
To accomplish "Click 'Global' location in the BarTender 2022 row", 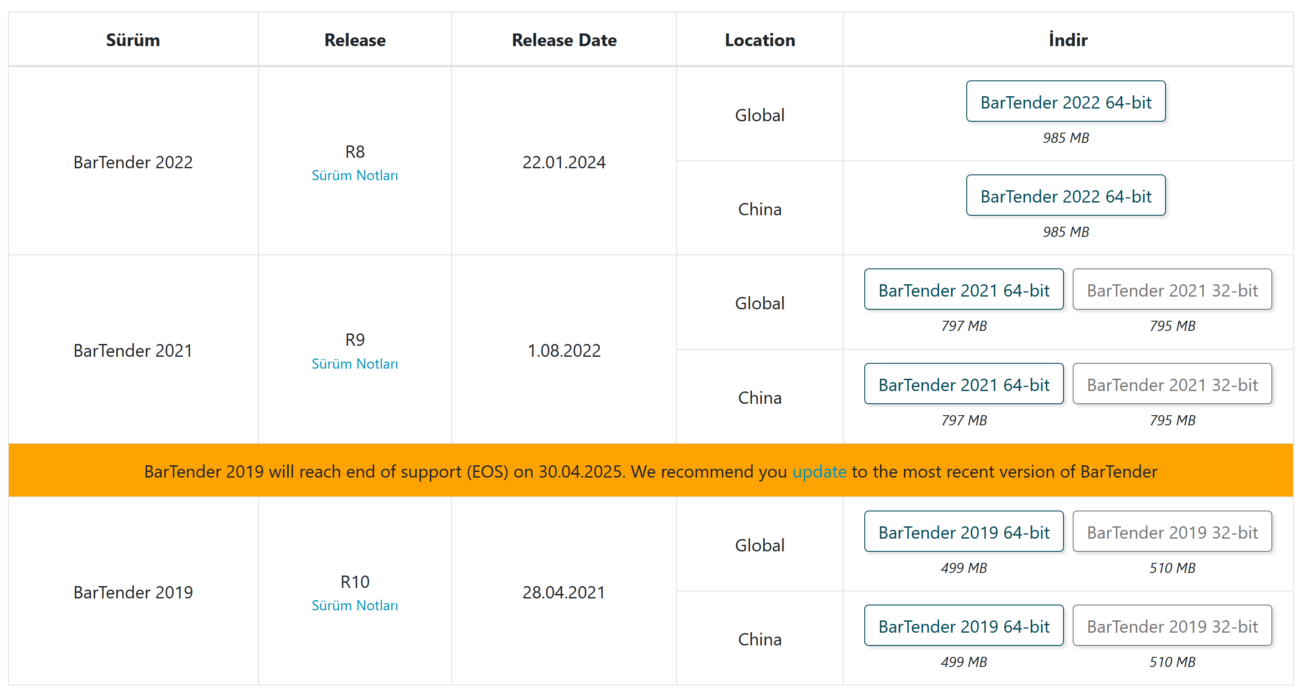I will click(760, 115).
